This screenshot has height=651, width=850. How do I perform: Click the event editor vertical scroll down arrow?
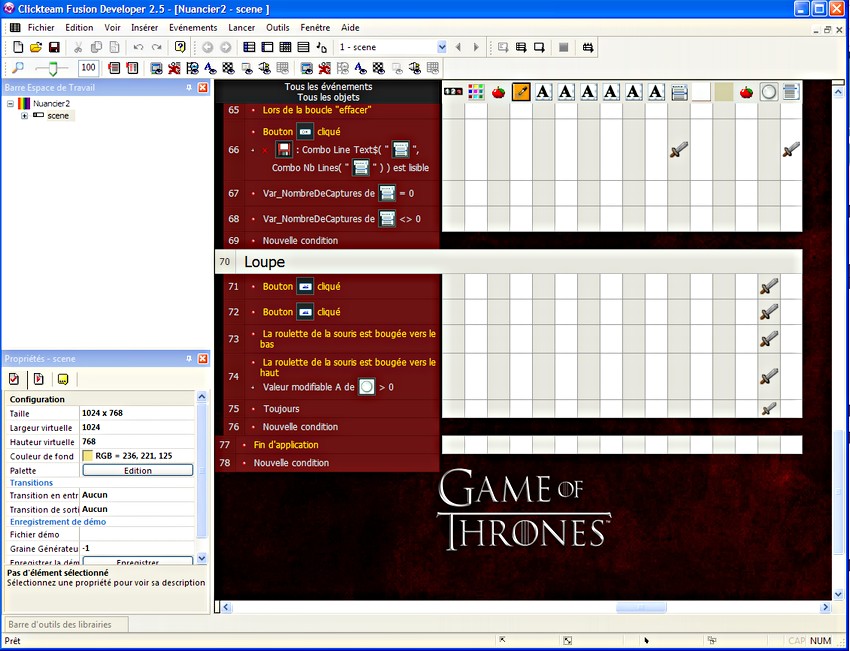tap(838, 595)
